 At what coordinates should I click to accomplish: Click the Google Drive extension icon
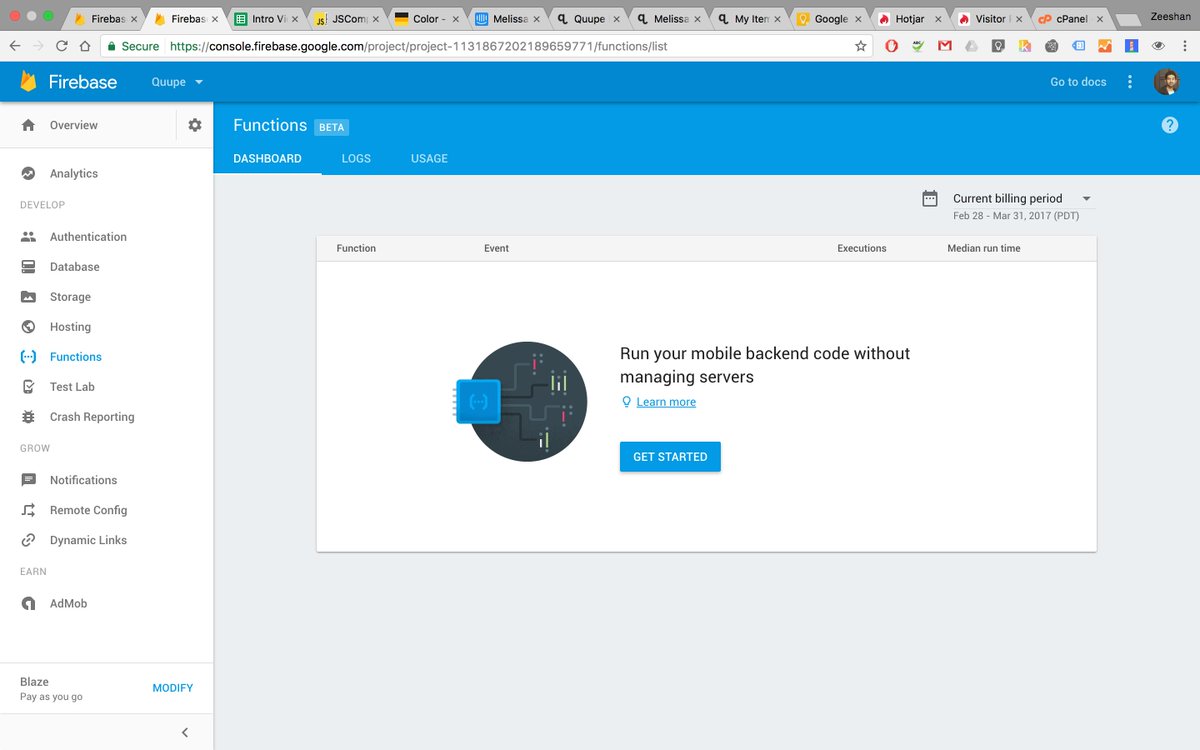click(x=971, y=46)
